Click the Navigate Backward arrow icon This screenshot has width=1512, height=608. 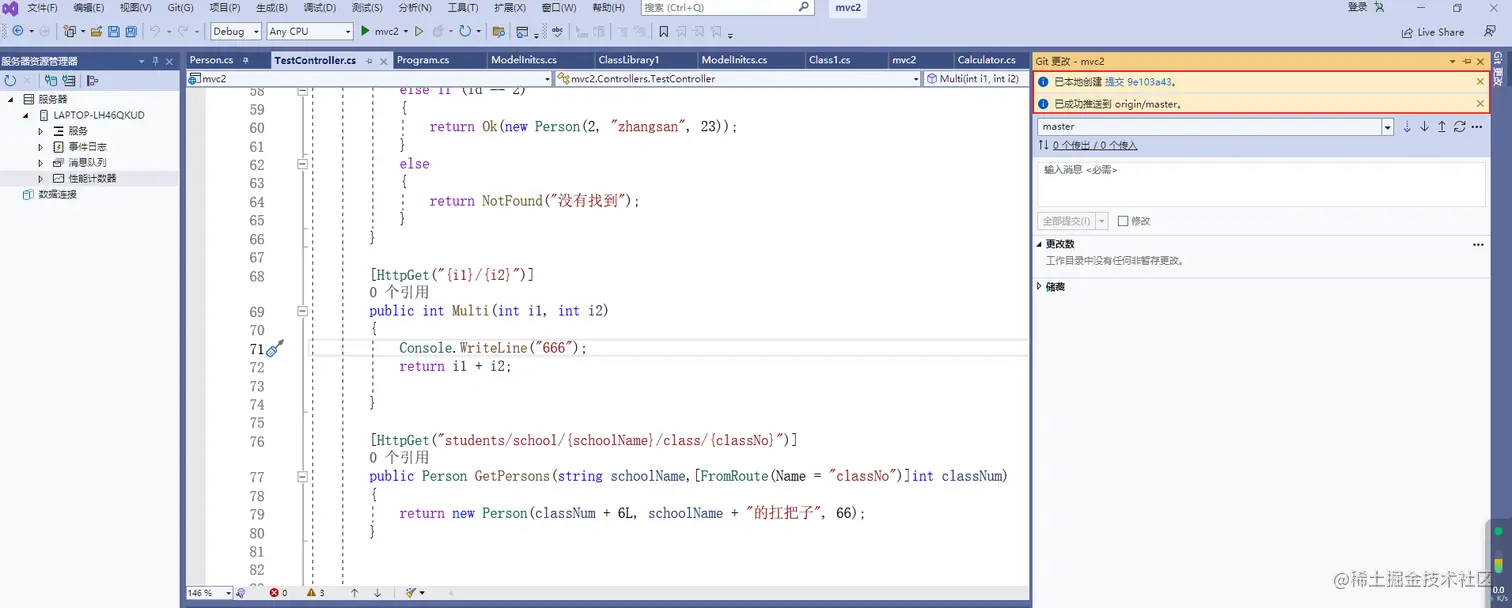pos(17,31)
